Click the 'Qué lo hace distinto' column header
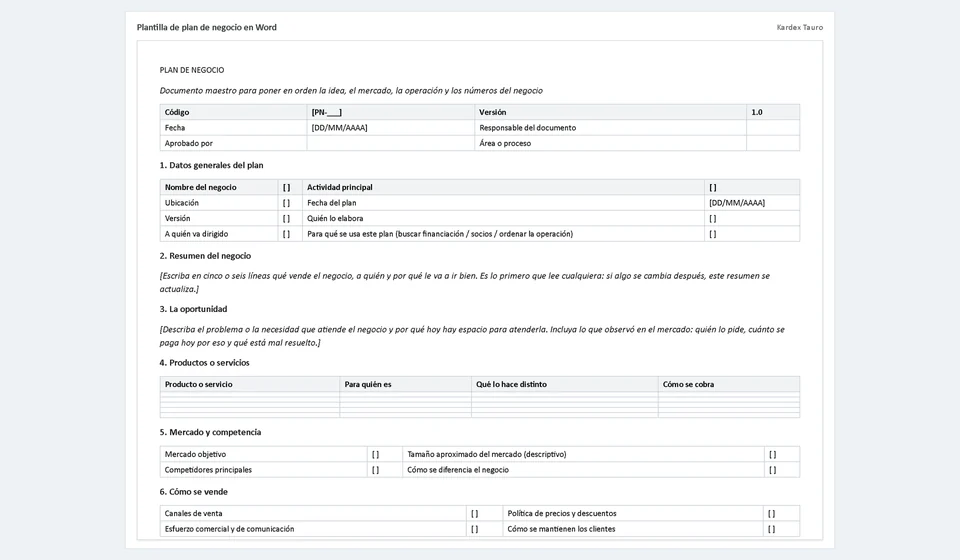This screenshot has width=960, height=560. coord(564,384)
